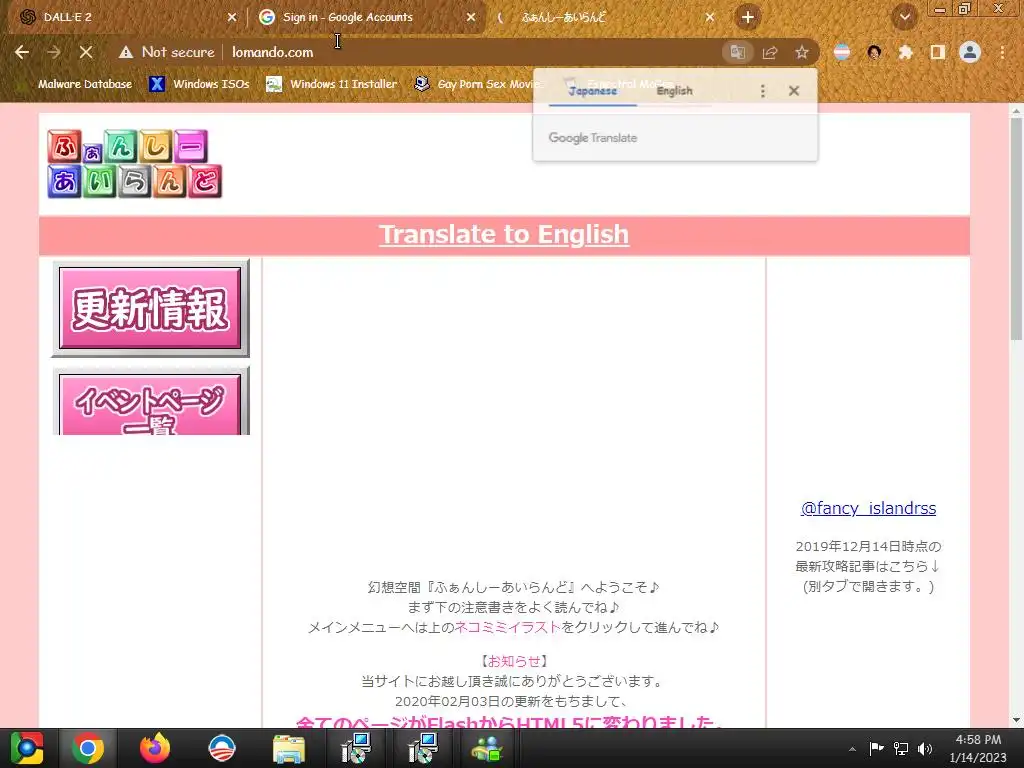Show hidden tray icons arrow
1024x768 pixels.
tap(852, 749)
